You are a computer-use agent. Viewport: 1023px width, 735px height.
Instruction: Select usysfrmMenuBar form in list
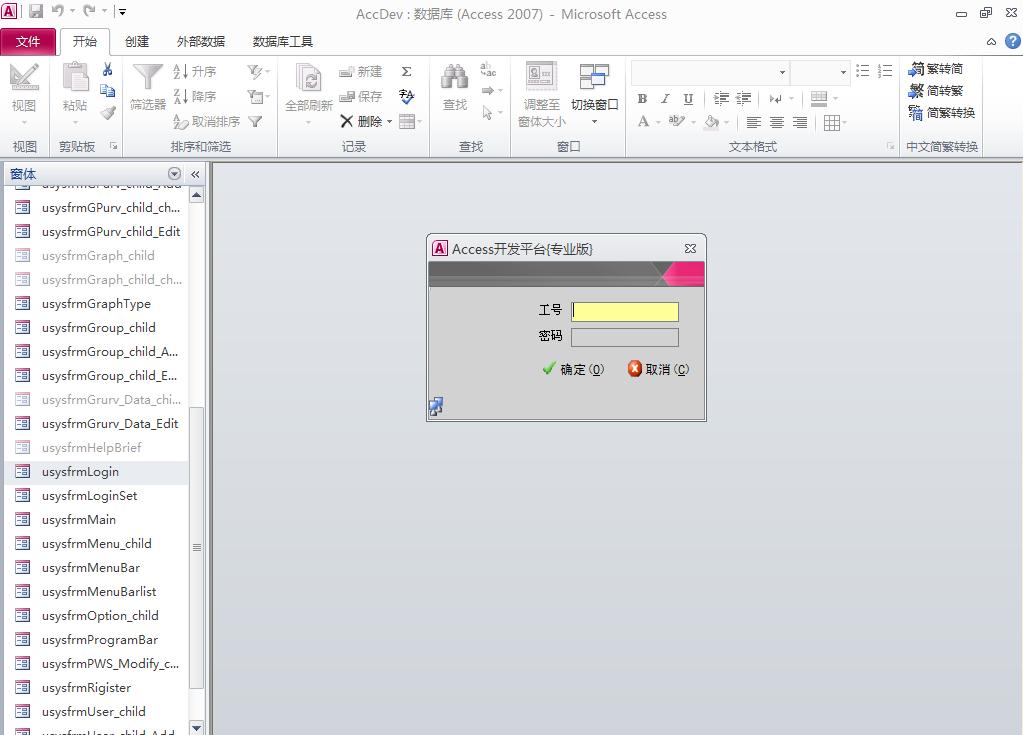(x=96, y=567)
